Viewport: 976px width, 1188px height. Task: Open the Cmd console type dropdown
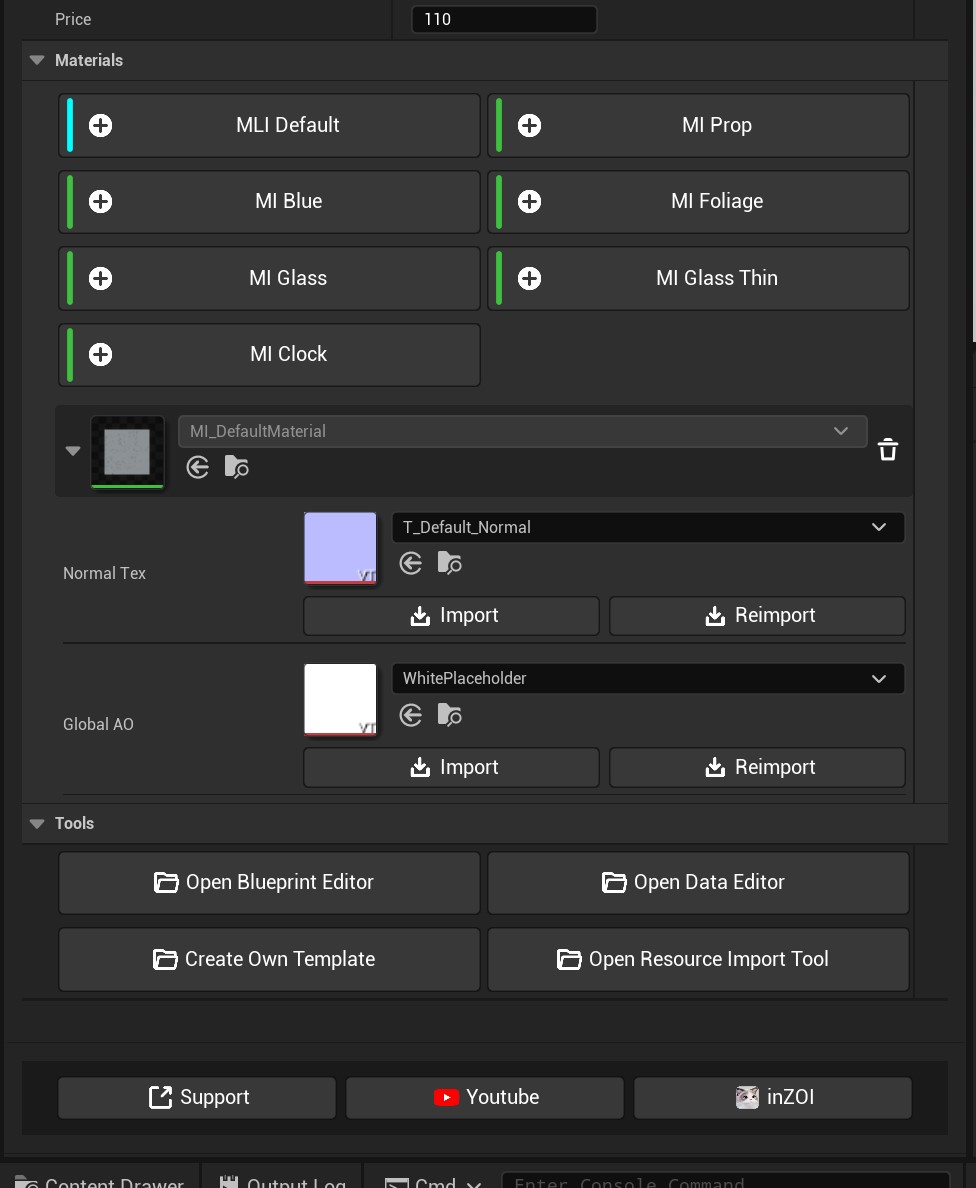click(x=433, y=1181)
